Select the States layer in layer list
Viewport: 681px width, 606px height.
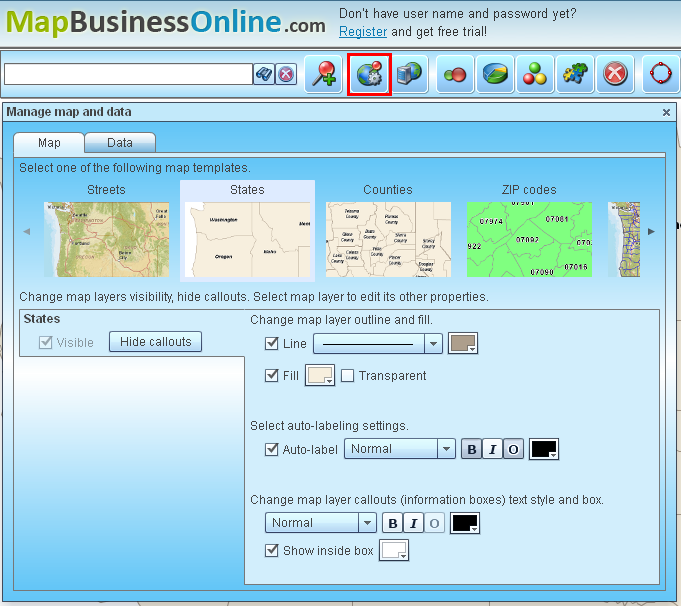click(x=132, y=333)
